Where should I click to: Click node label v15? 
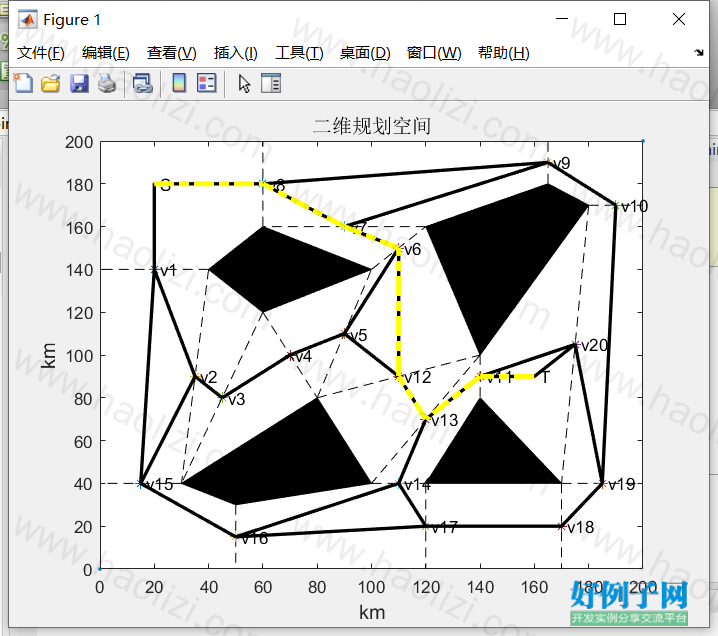(x=159, y=484)
